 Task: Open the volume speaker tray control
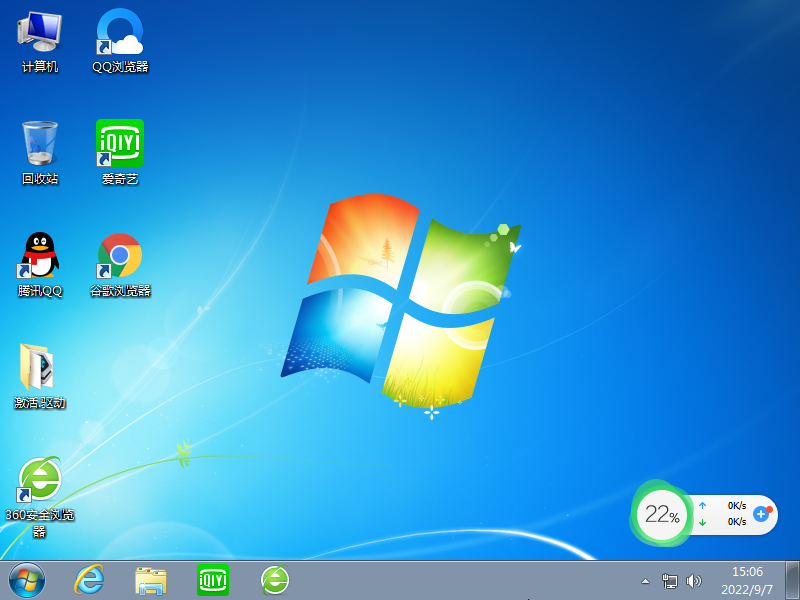[x=694, y=581]
